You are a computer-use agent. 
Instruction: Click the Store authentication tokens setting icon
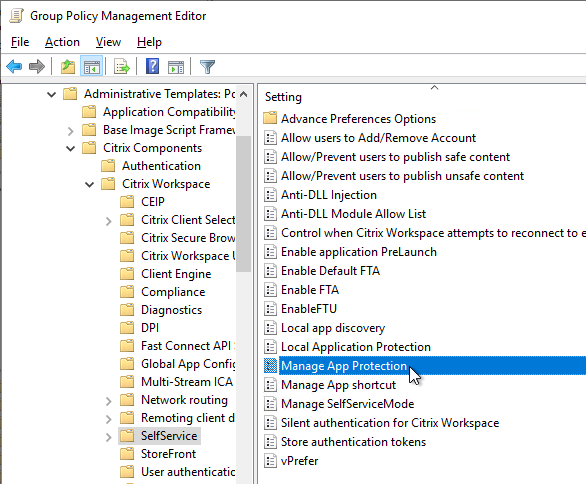pyautogui.click(x=270, y=442)
